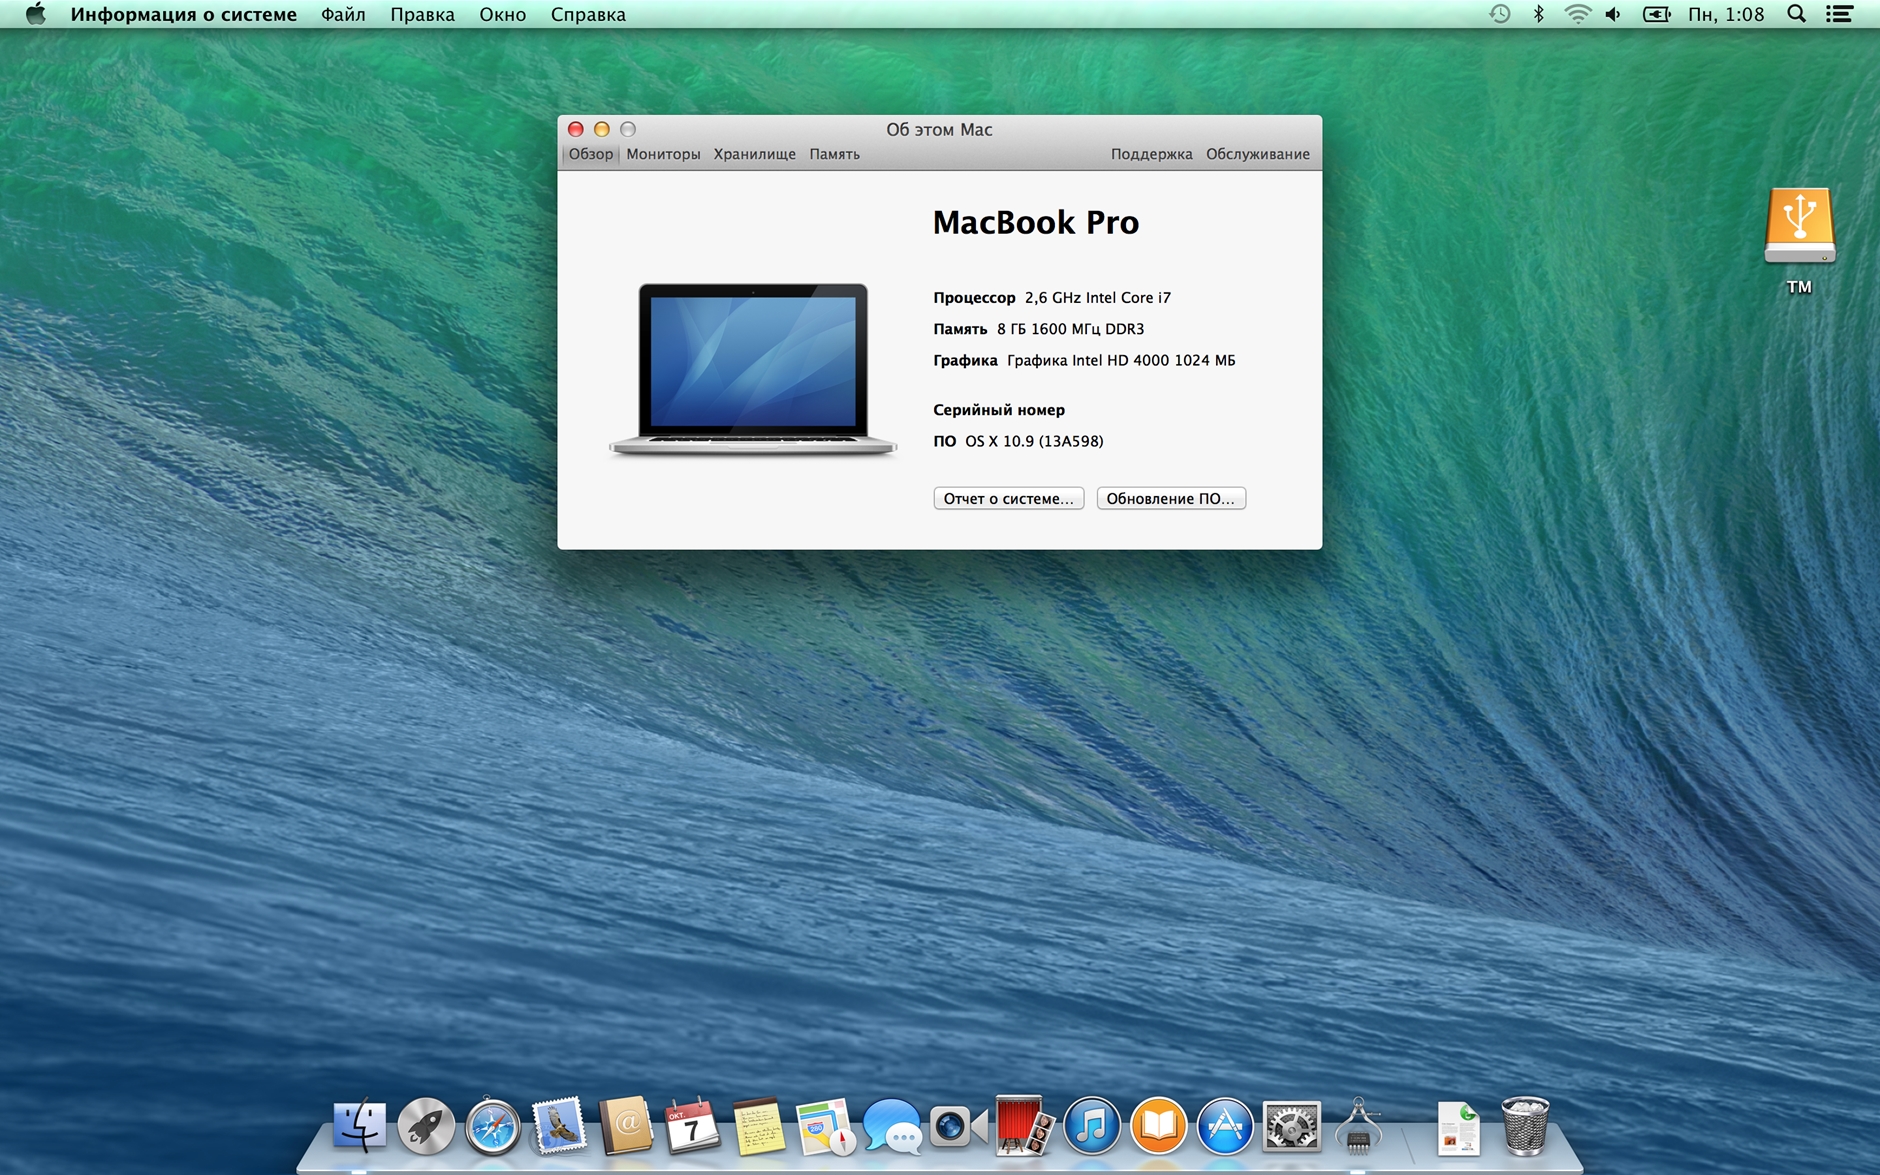The height and width of the screenshot is (1175, 1880).
Task: Open the Окно menu
Action: click(502, 14)
